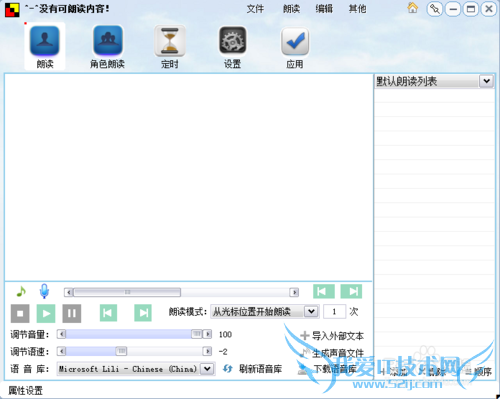
Task: Click 下载语音库 download button
Action: (x=327, y=369)
